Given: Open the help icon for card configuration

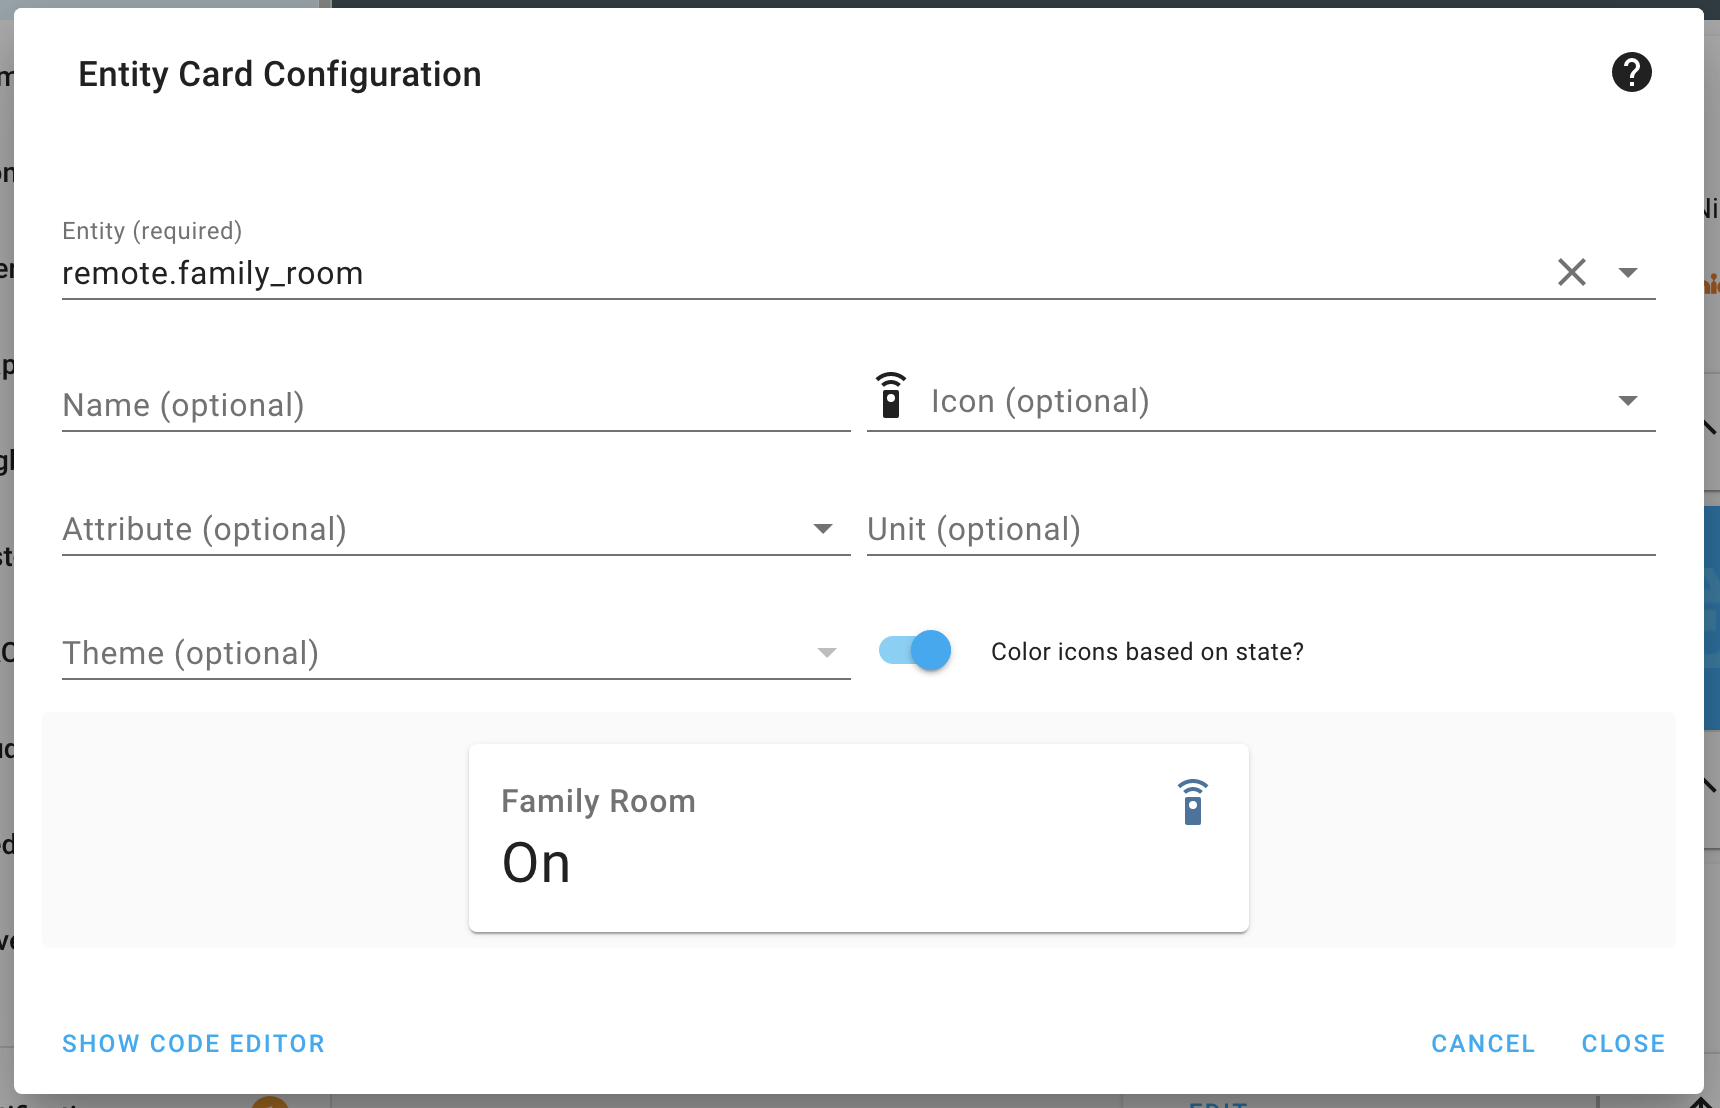Looking at the screenshot, I should (1631, 72).
